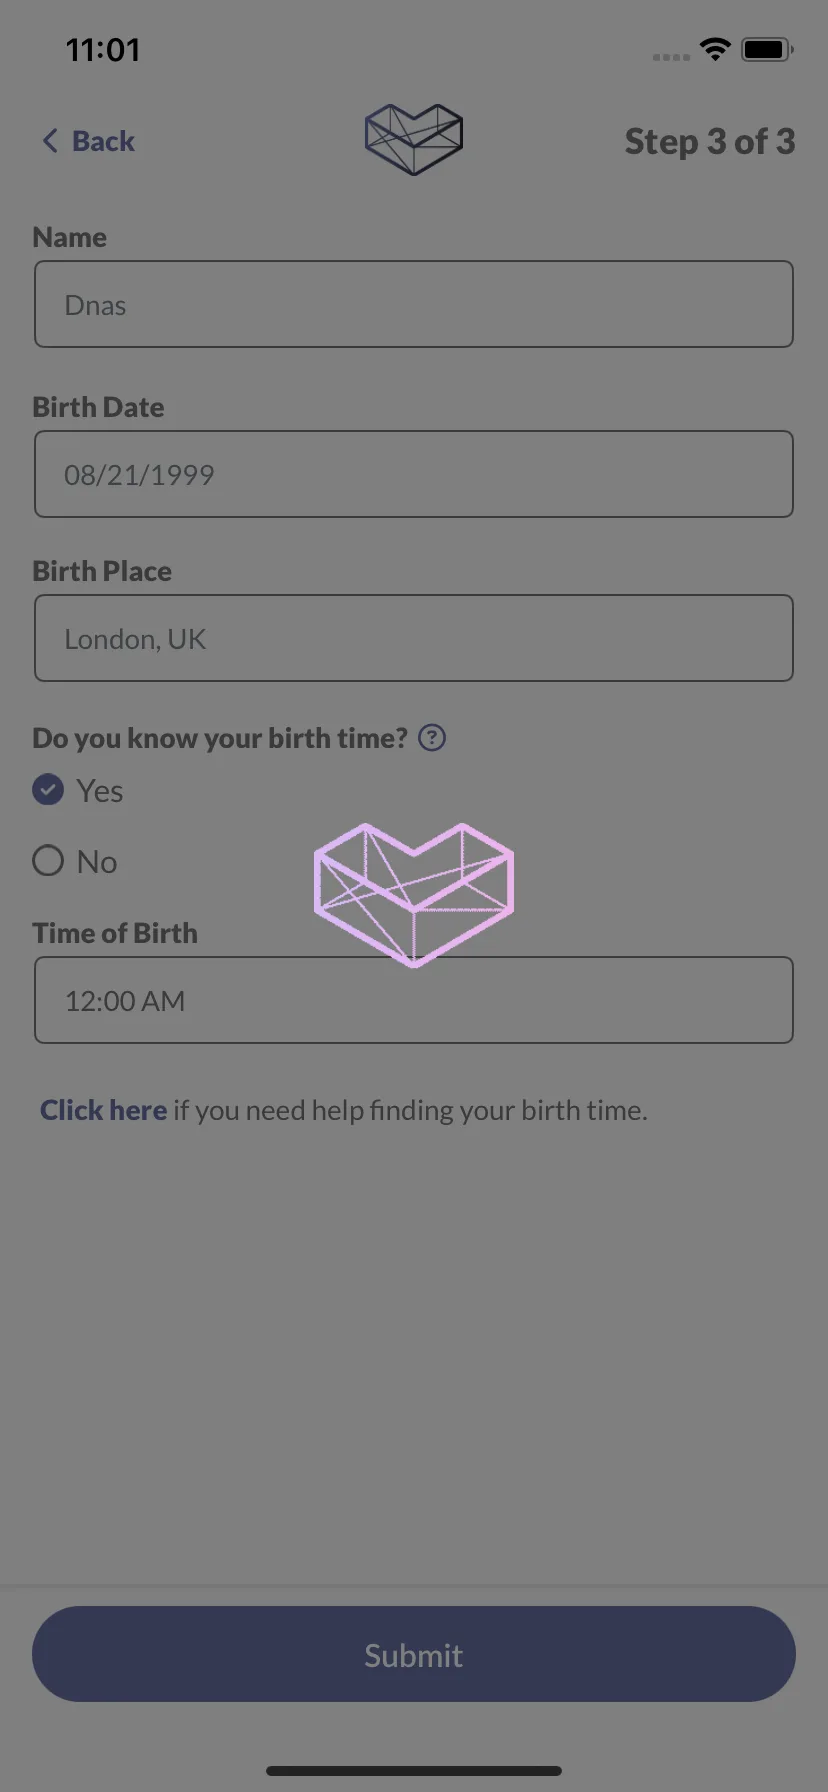Tap the pink heart loading animation
Screen dimensions: 828x1792
pos(414,895)
